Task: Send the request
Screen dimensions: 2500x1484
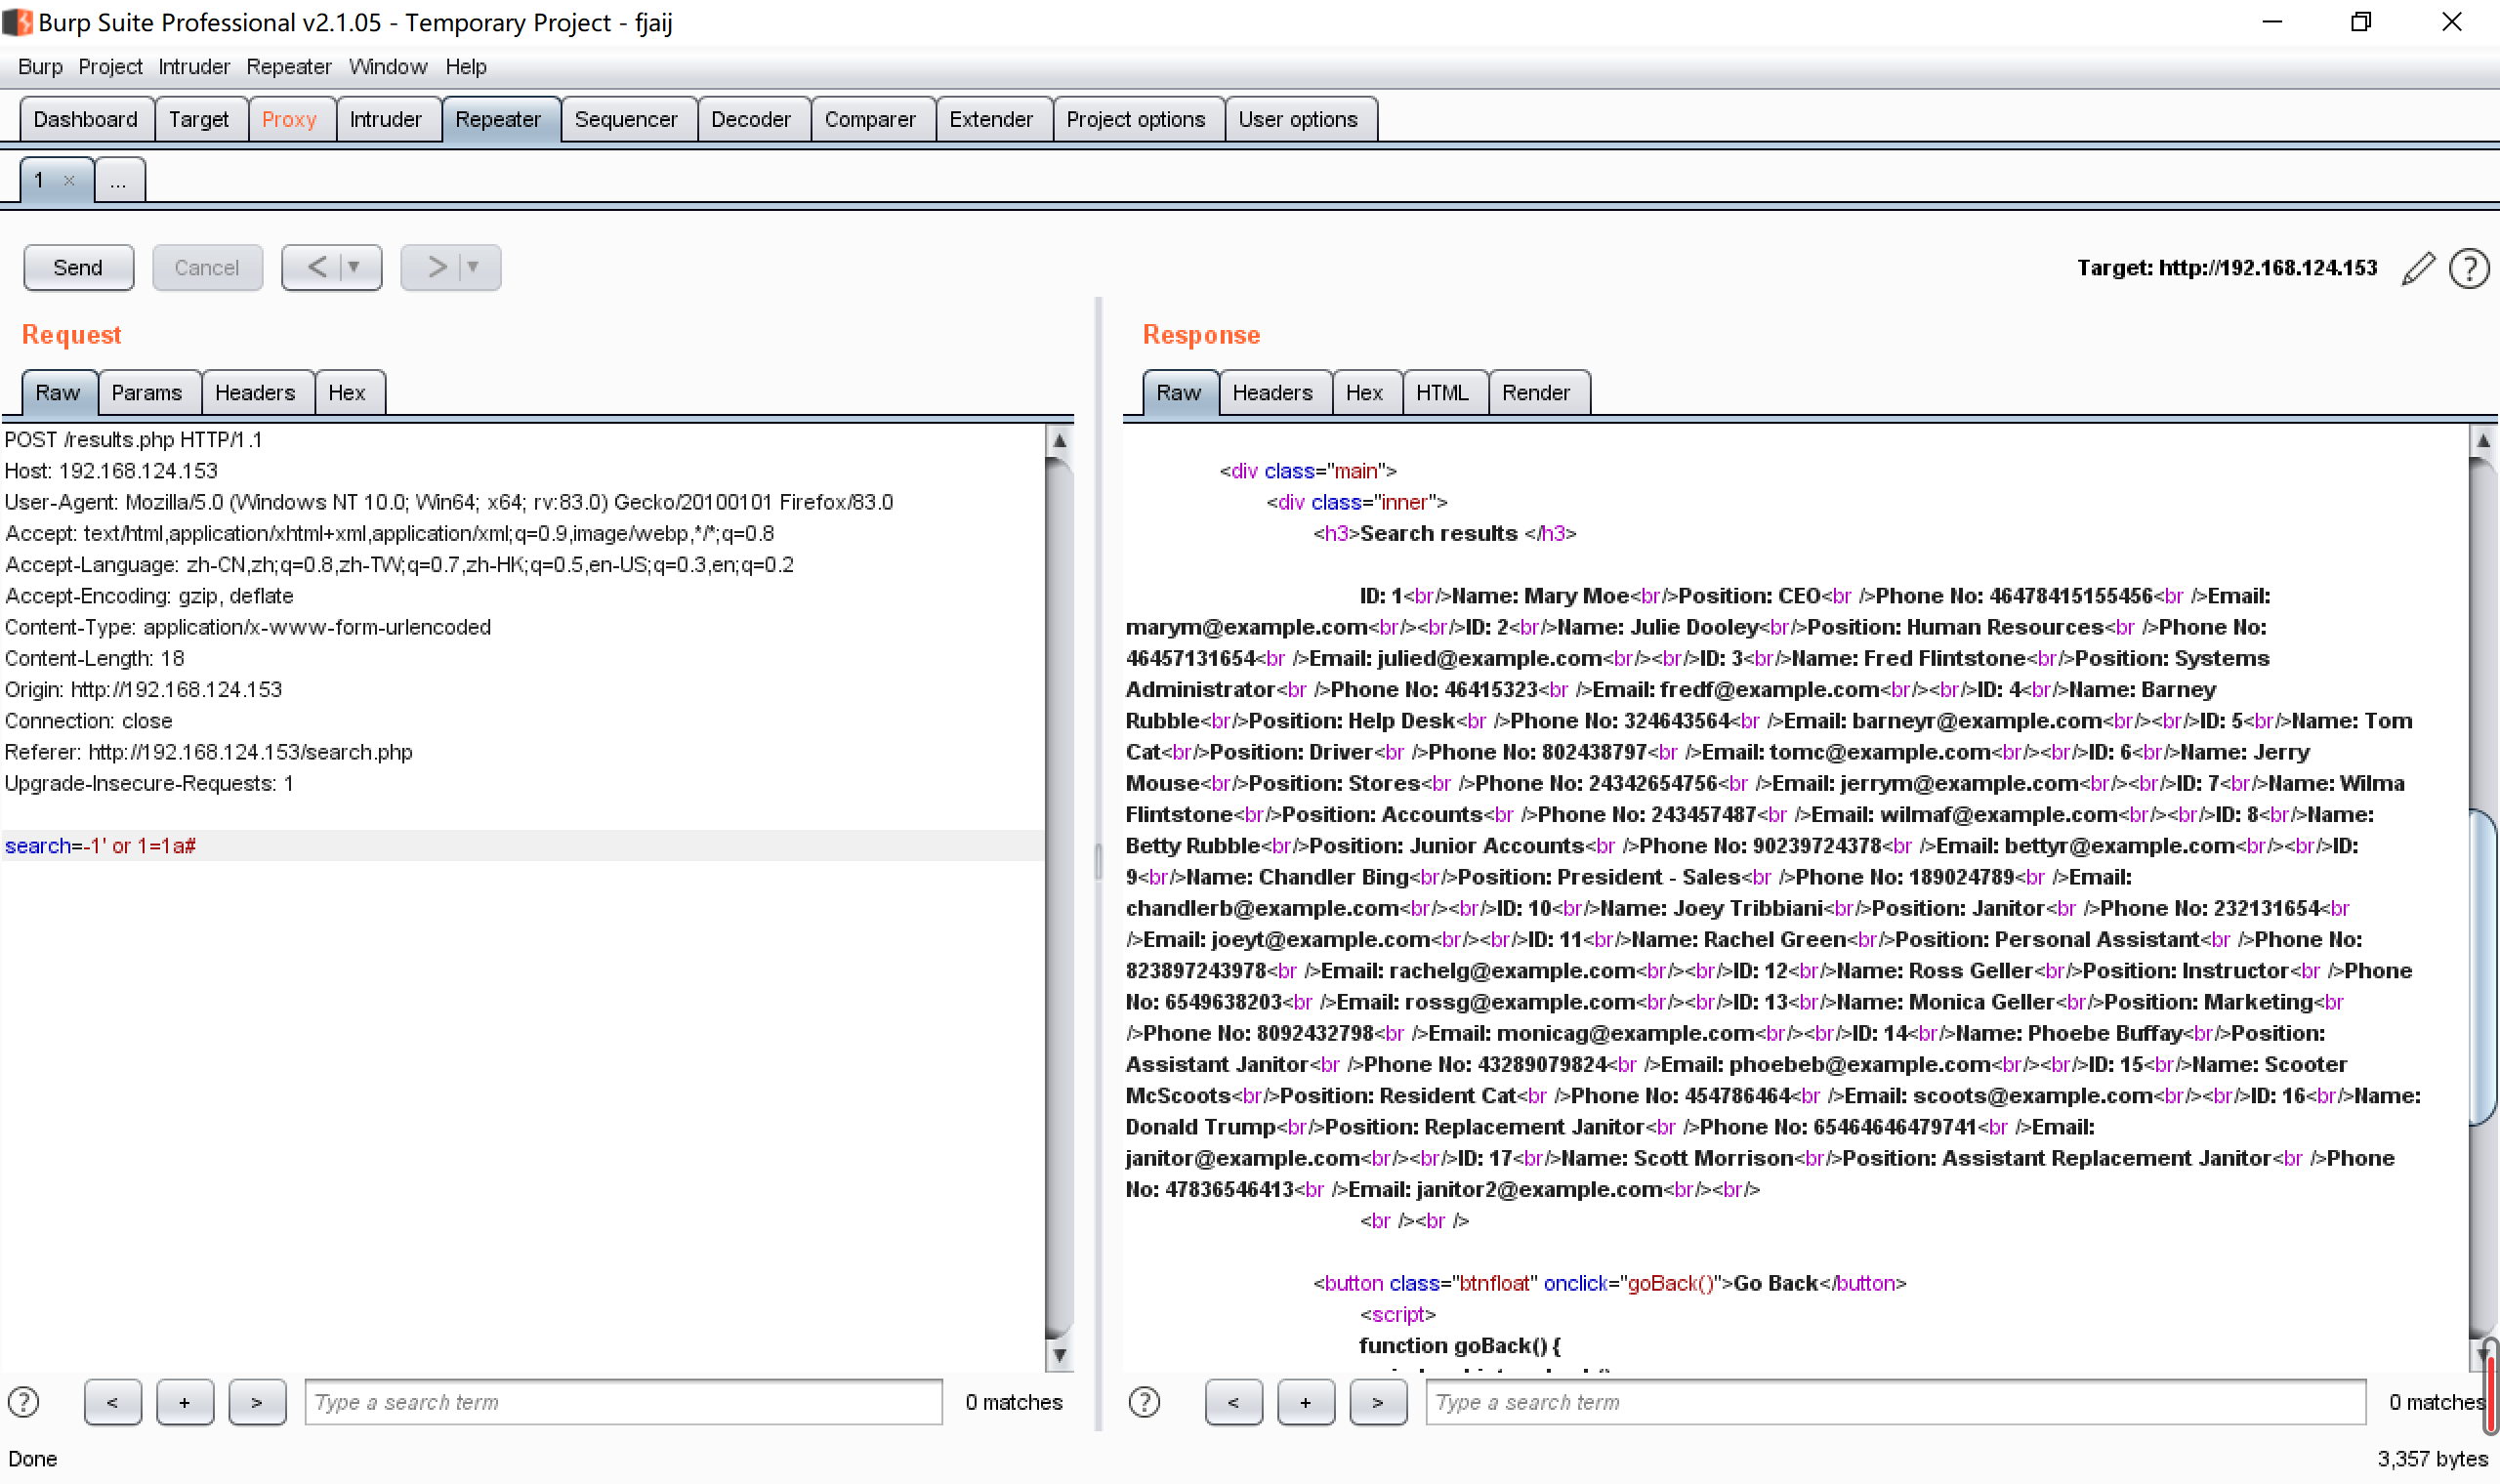Action: point(78,267)
